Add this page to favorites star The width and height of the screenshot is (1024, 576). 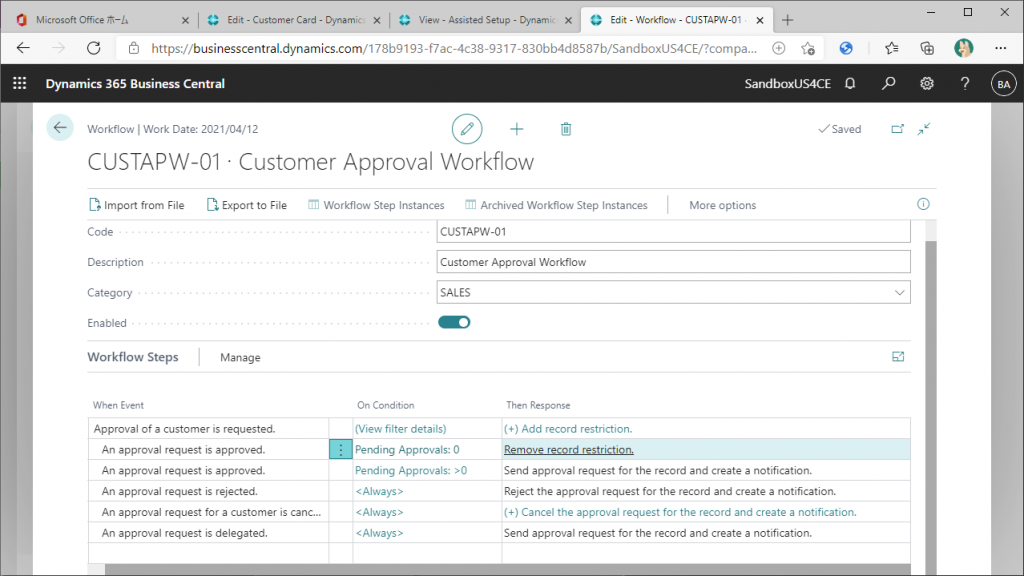(808, 48)
